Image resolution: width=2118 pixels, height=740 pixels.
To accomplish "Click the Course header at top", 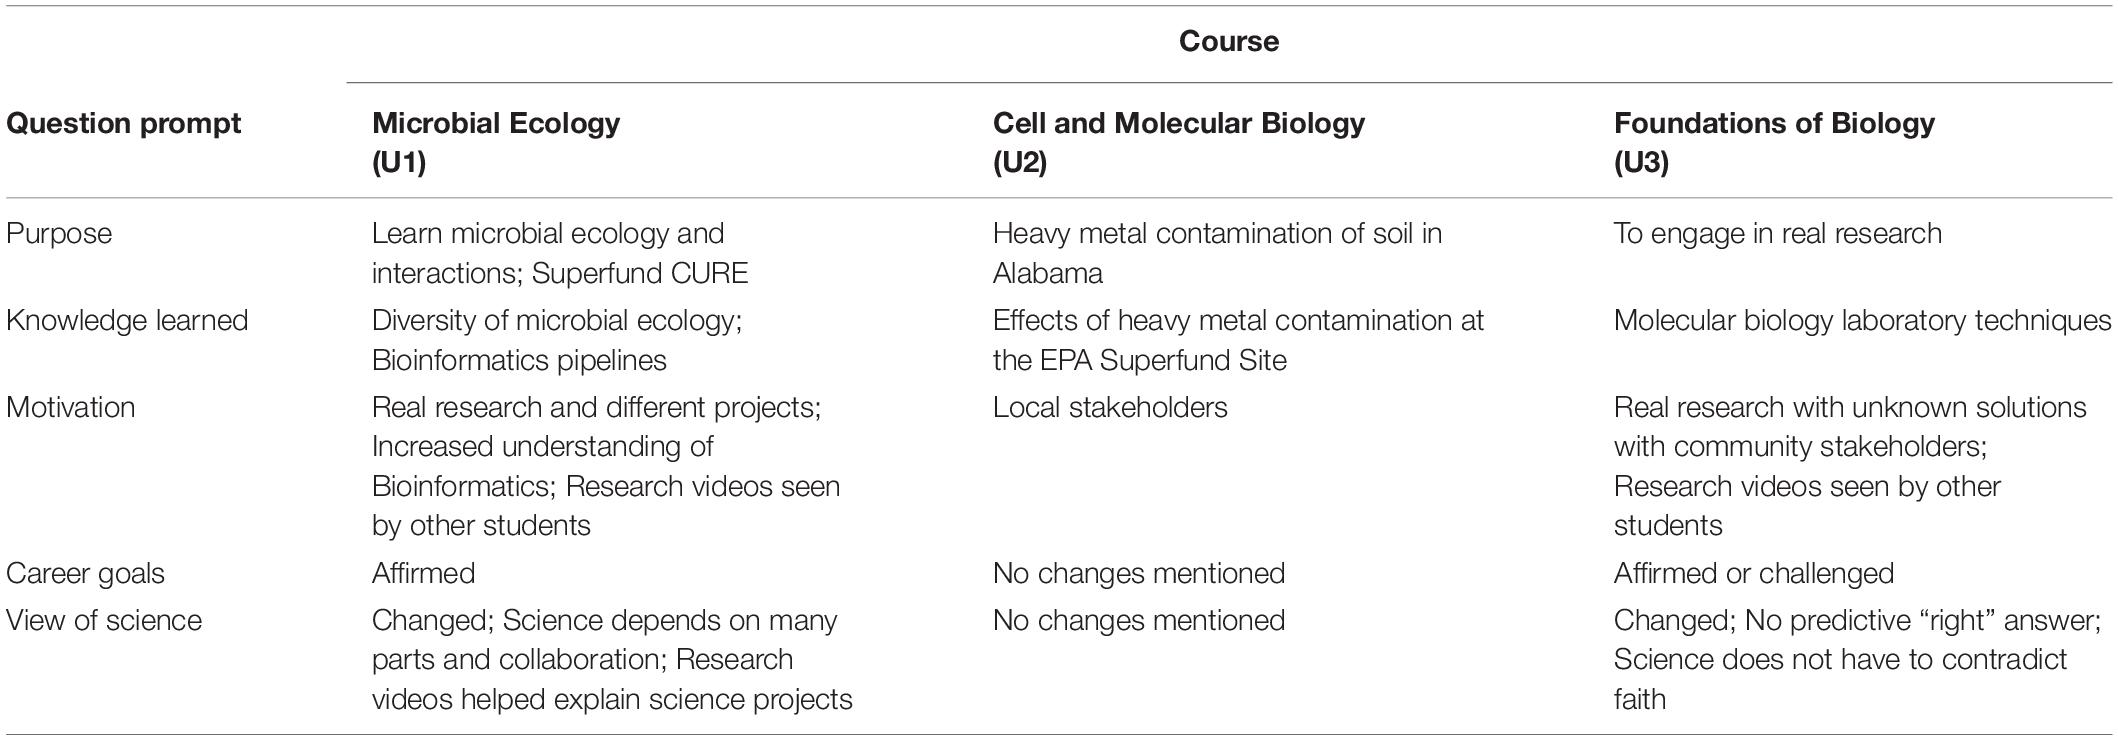I will pos(1228,41).
